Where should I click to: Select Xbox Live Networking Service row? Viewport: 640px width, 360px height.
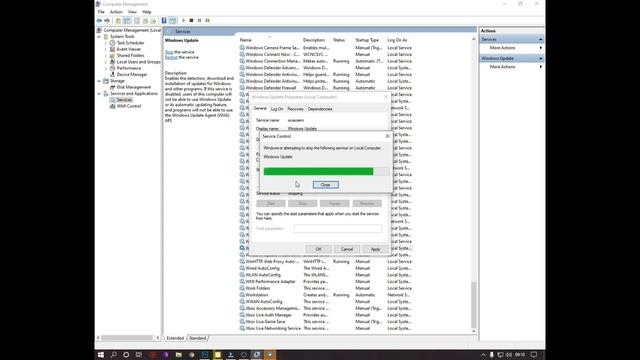tap(325, 328)
